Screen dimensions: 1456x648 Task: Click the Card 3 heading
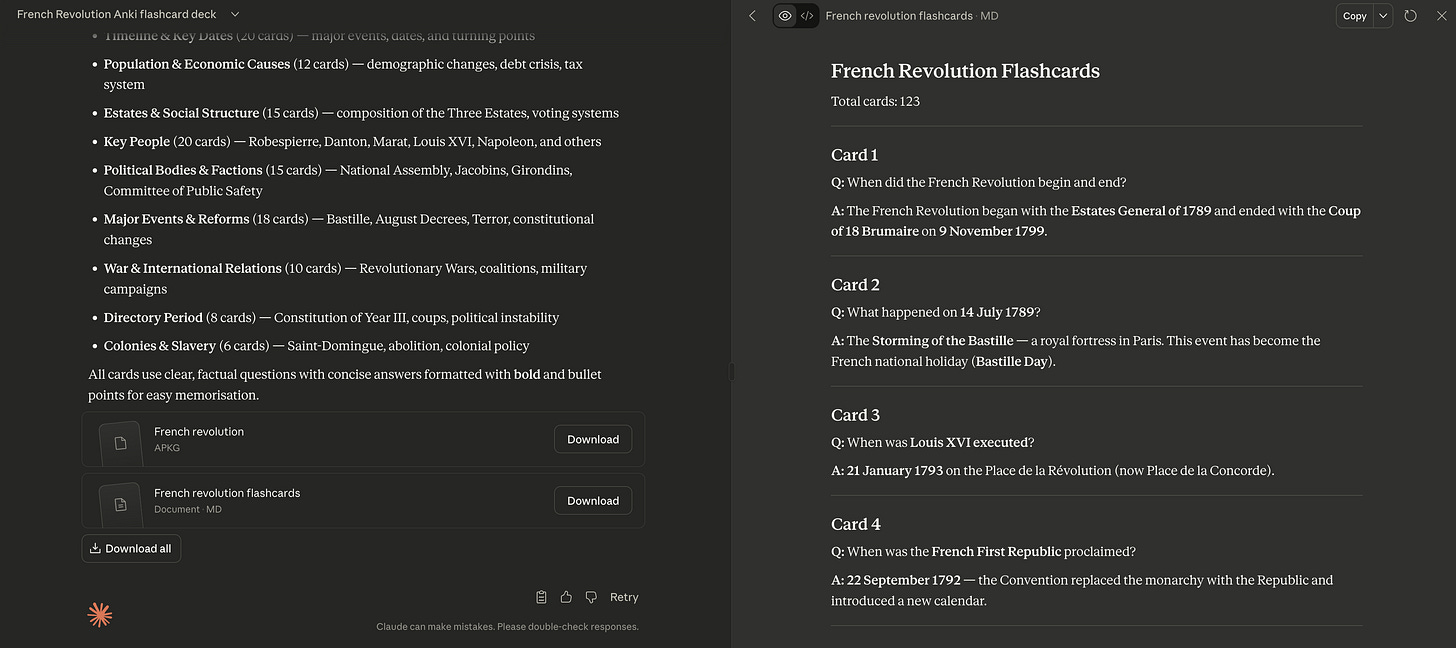855,415
